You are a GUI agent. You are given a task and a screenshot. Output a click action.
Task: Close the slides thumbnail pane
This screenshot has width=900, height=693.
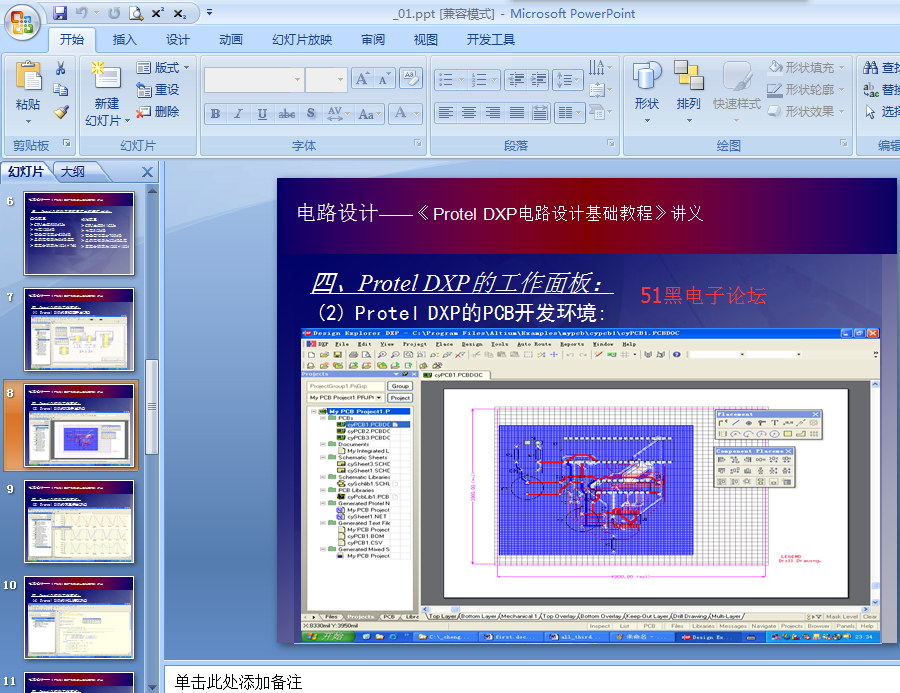click(x=147, y=172)
